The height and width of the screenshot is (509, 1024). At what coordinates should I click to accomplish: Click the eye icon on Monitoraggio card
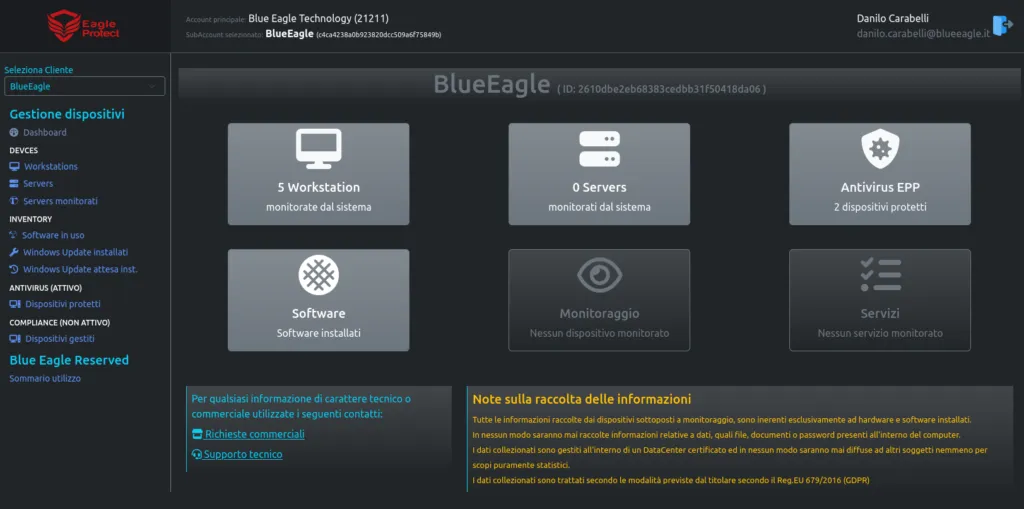tap(600, 275)
